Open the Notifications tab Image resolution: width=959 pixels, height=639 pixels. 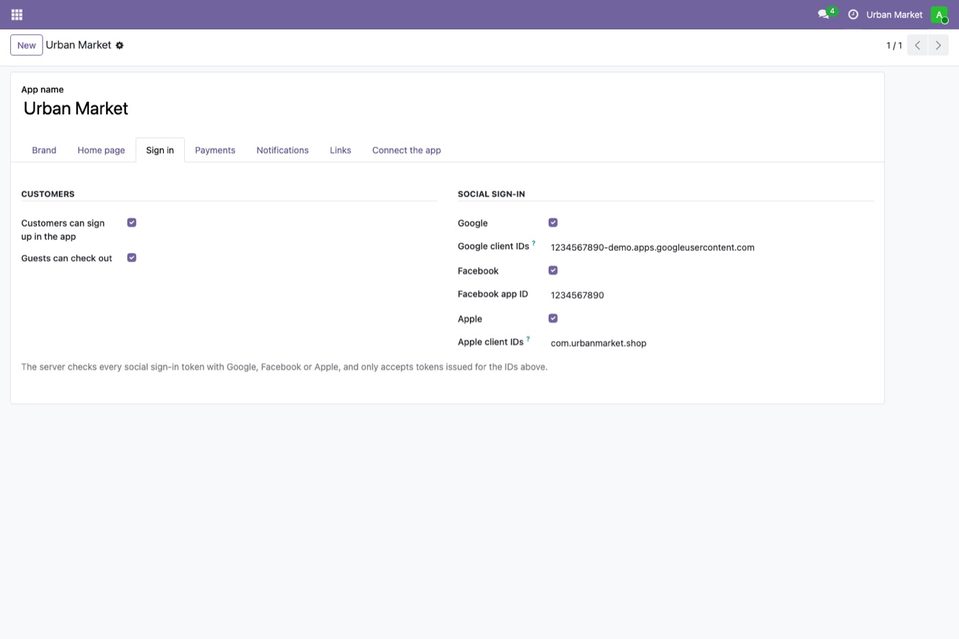(x=283, y=150)
